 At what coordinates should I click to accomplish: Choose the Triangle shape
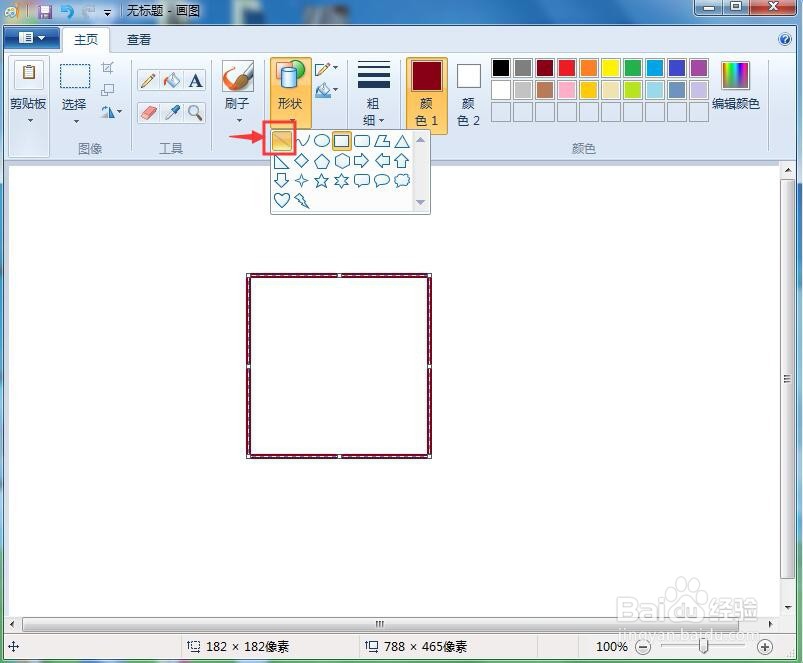[402, 141]
